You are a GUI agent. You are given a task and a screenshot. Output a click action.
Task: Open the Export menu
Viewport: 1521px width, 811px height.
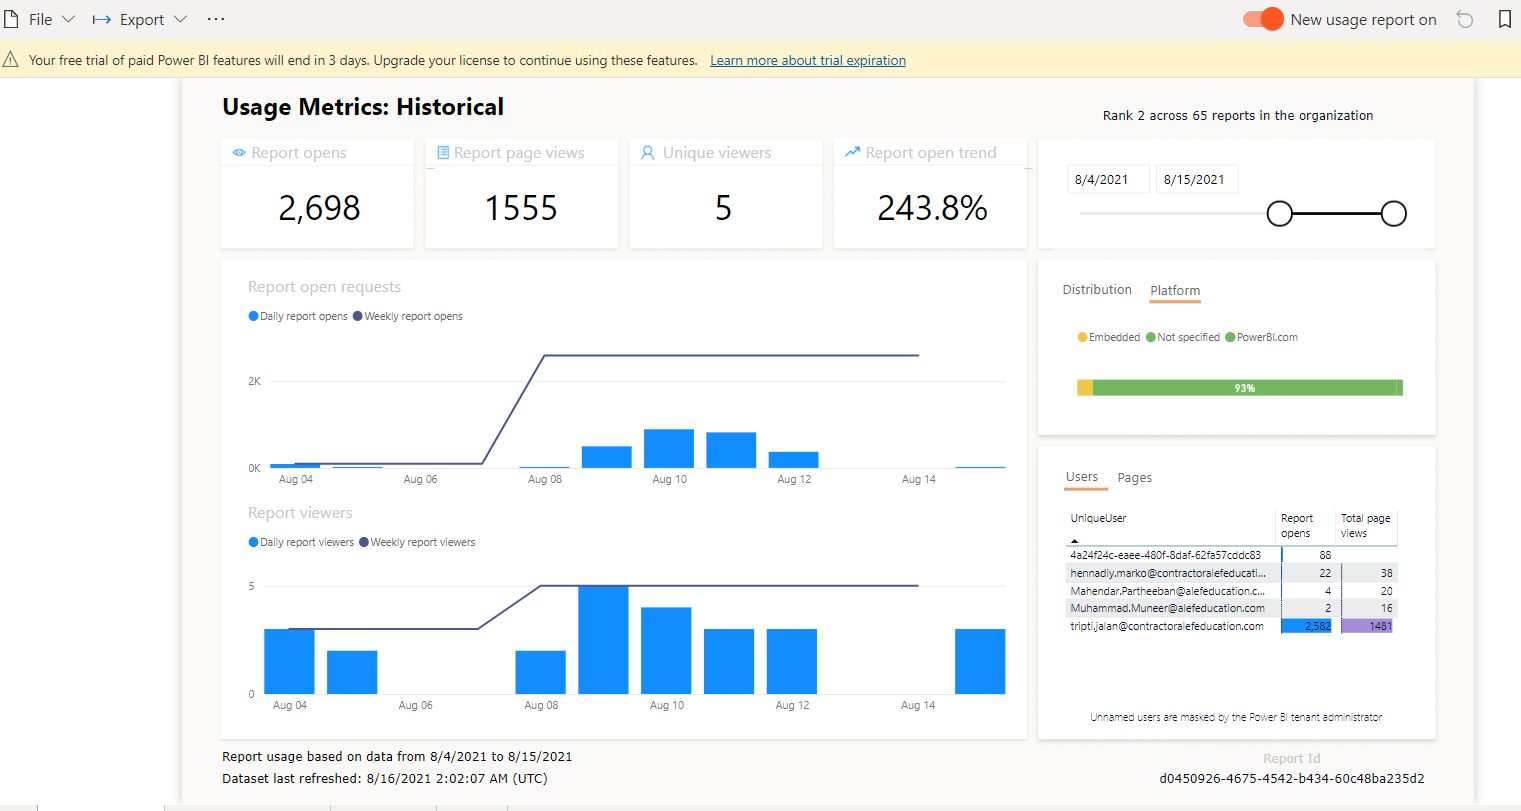[x=140, y=19]
